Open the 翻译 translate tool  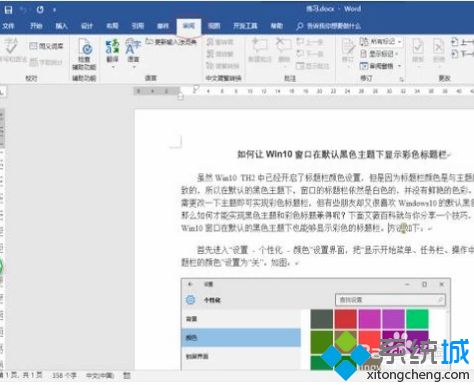pyautogui.click(x=112, y=51)
